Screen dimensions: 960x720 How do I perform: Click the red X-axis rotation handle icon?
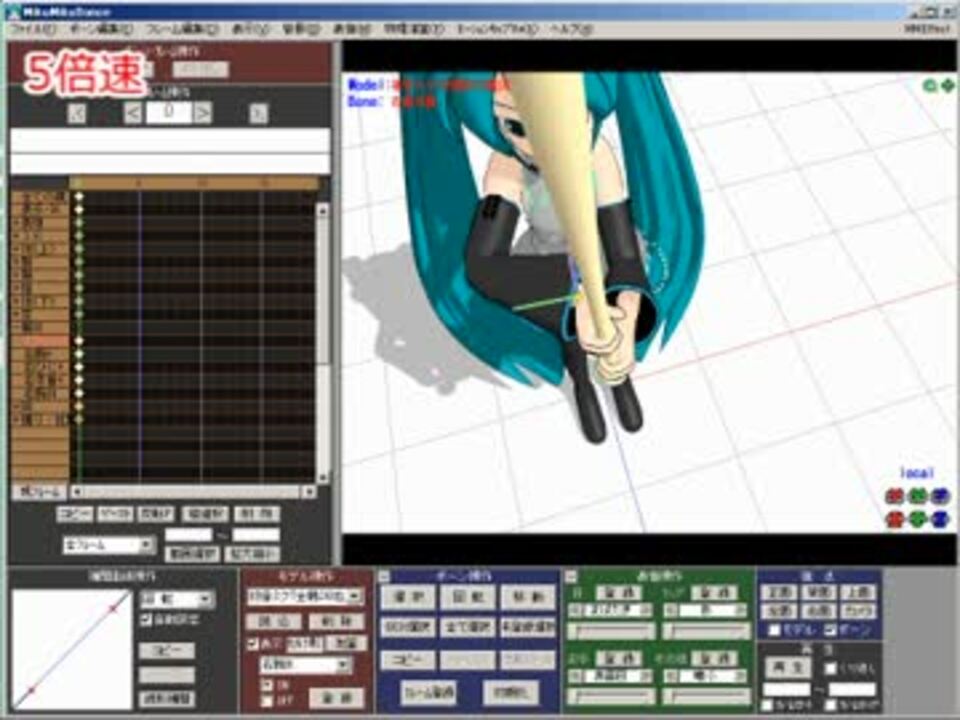pyautogui.click(x=895, y=496)
